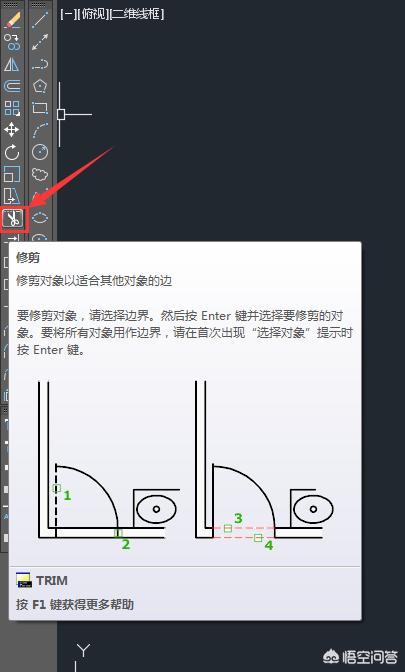Pick the Rectangle drawing tool
The width and height of the screenshot is (405, 672).
(40, 108)
